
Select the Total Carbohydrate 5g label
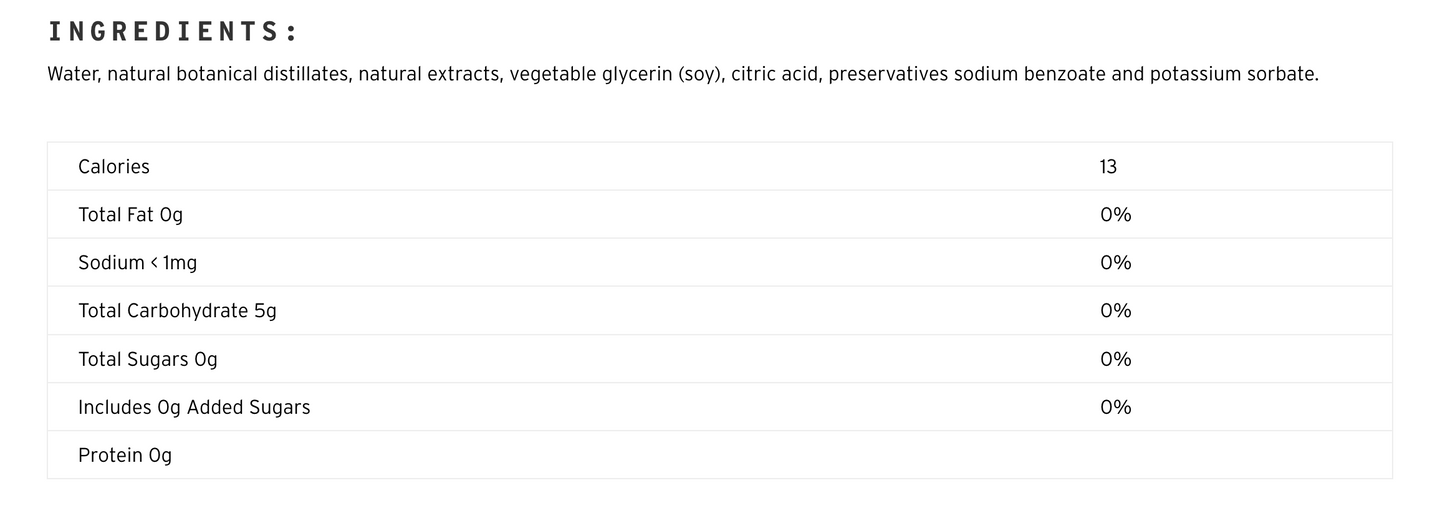[x=177, y=311]
